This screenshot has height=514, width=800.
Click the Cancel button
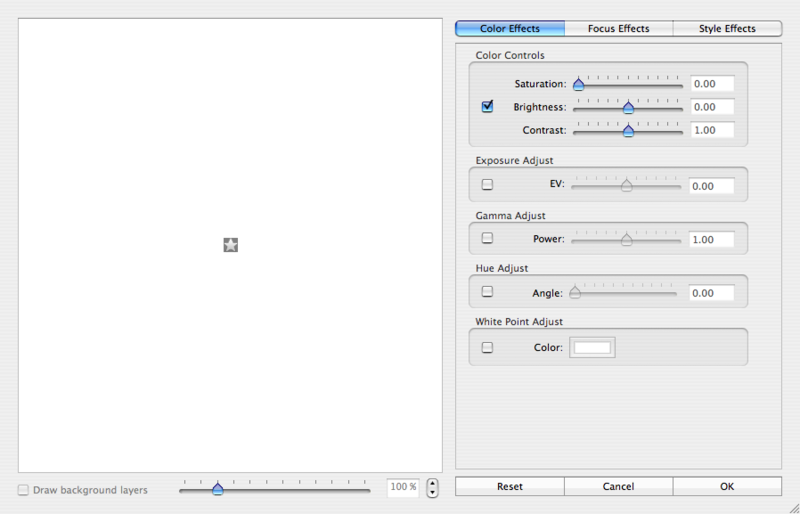pos(618,486)
